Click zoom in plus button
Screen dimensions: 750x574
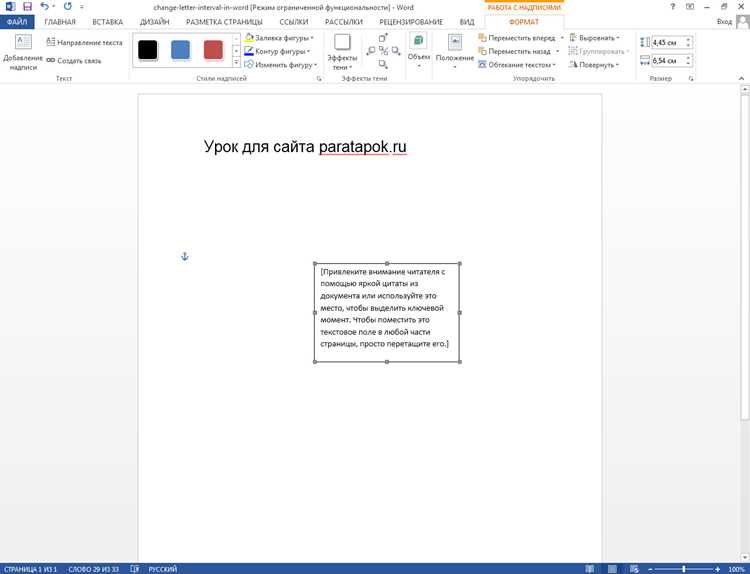click(717, 569)
